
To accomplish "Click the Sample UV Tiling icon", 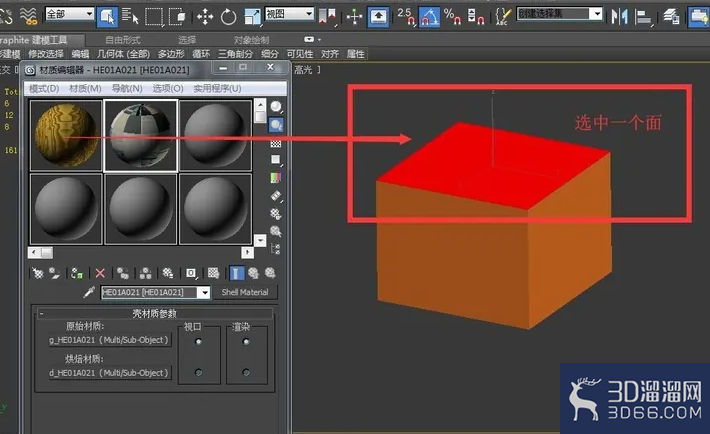I will tap(276, 160).
